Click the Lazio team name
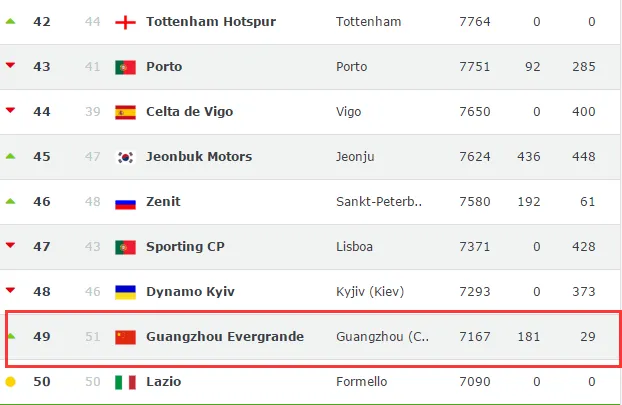The image size is (622, 405). [164, 382]
